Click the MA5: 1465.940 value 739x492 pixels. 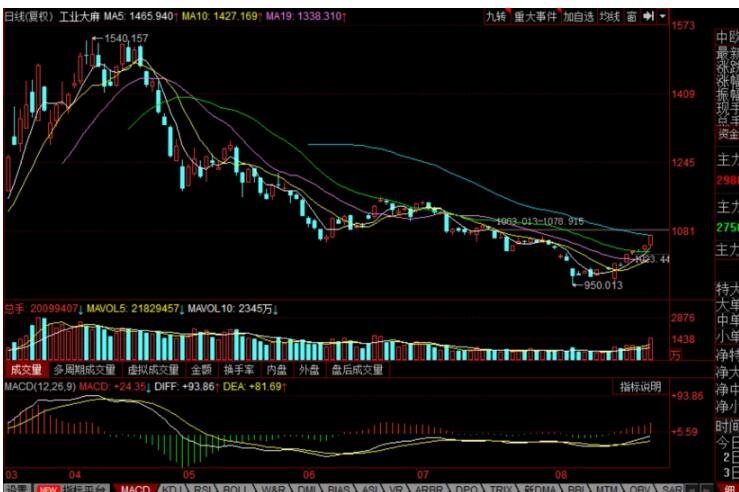click(x=140, y=16)
